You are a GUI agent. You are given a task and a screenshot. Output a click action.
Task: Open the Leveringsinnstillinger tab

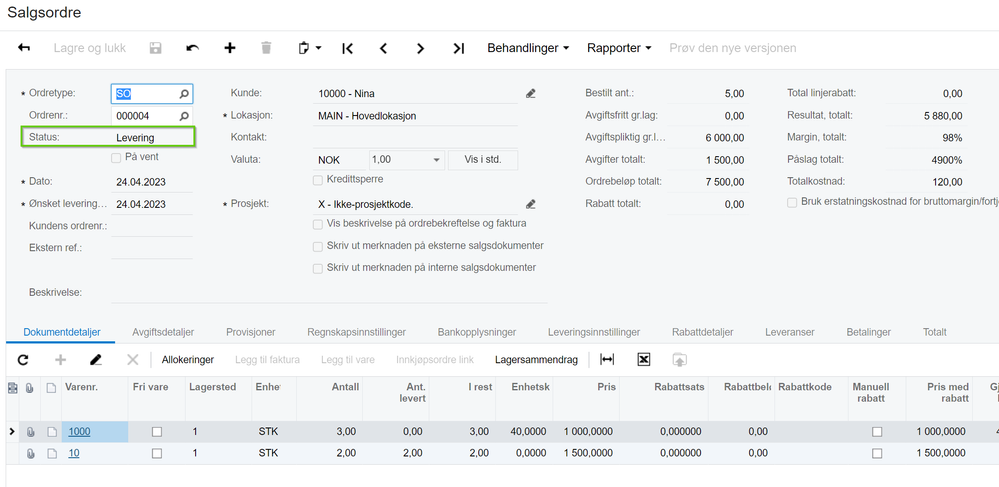click(x=593, y=332)
